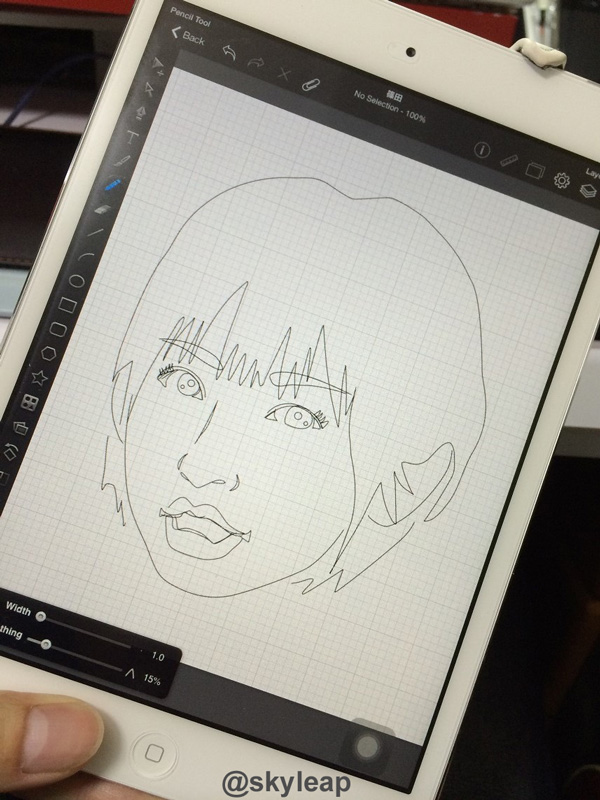Tap the Undo arrow
Screen dimensions: 600x800
(x=229, y=52)
